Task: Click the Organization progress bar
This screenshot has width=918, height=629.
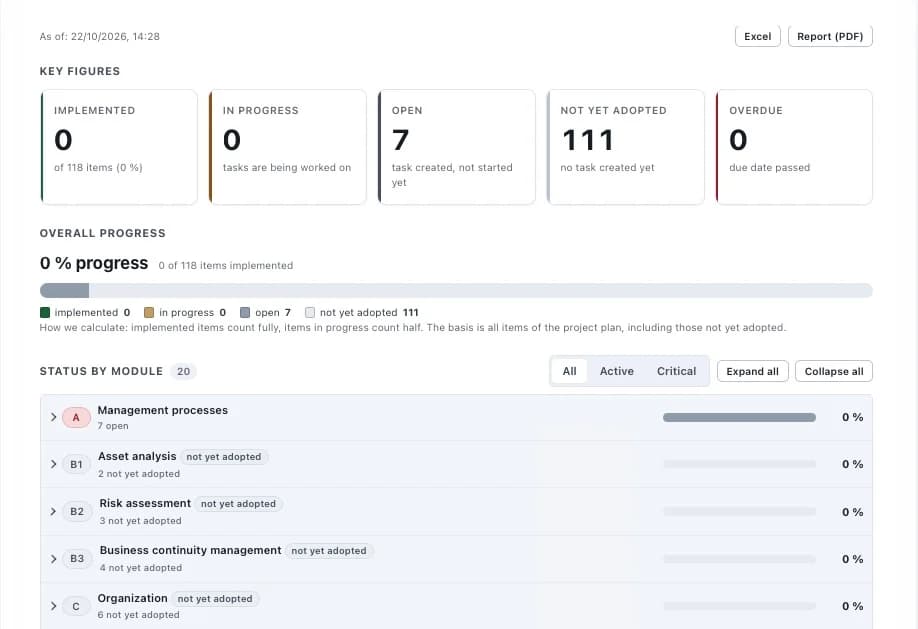Action: click(739, 606)
